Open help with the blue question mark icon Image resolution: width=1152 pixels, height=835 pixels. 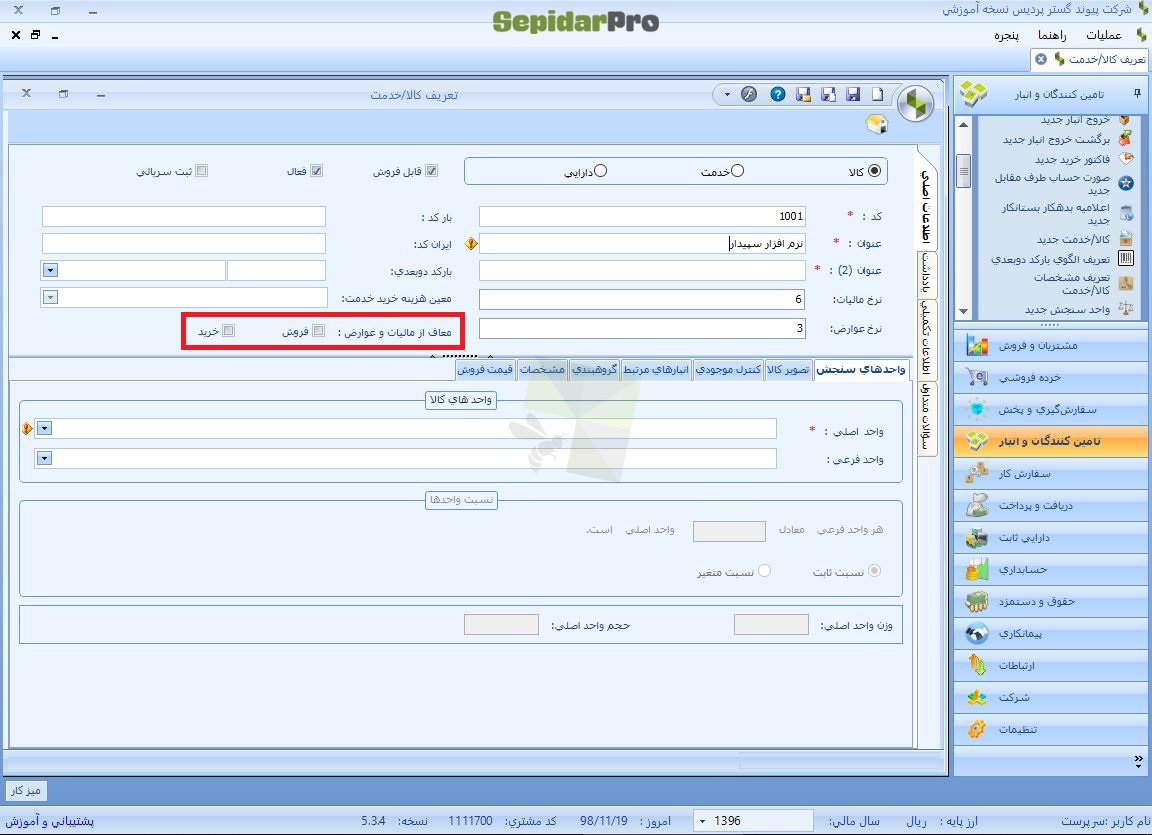[778, 94]
